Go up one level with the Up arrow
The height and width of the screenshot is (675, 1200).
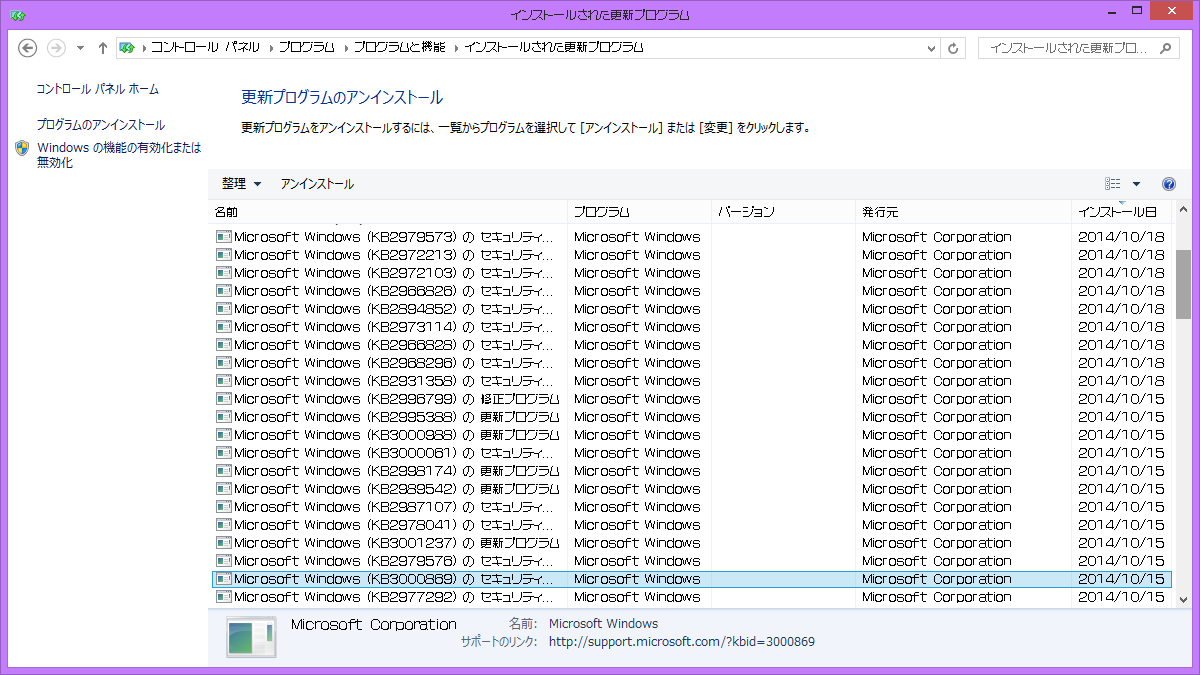point(103,48)
